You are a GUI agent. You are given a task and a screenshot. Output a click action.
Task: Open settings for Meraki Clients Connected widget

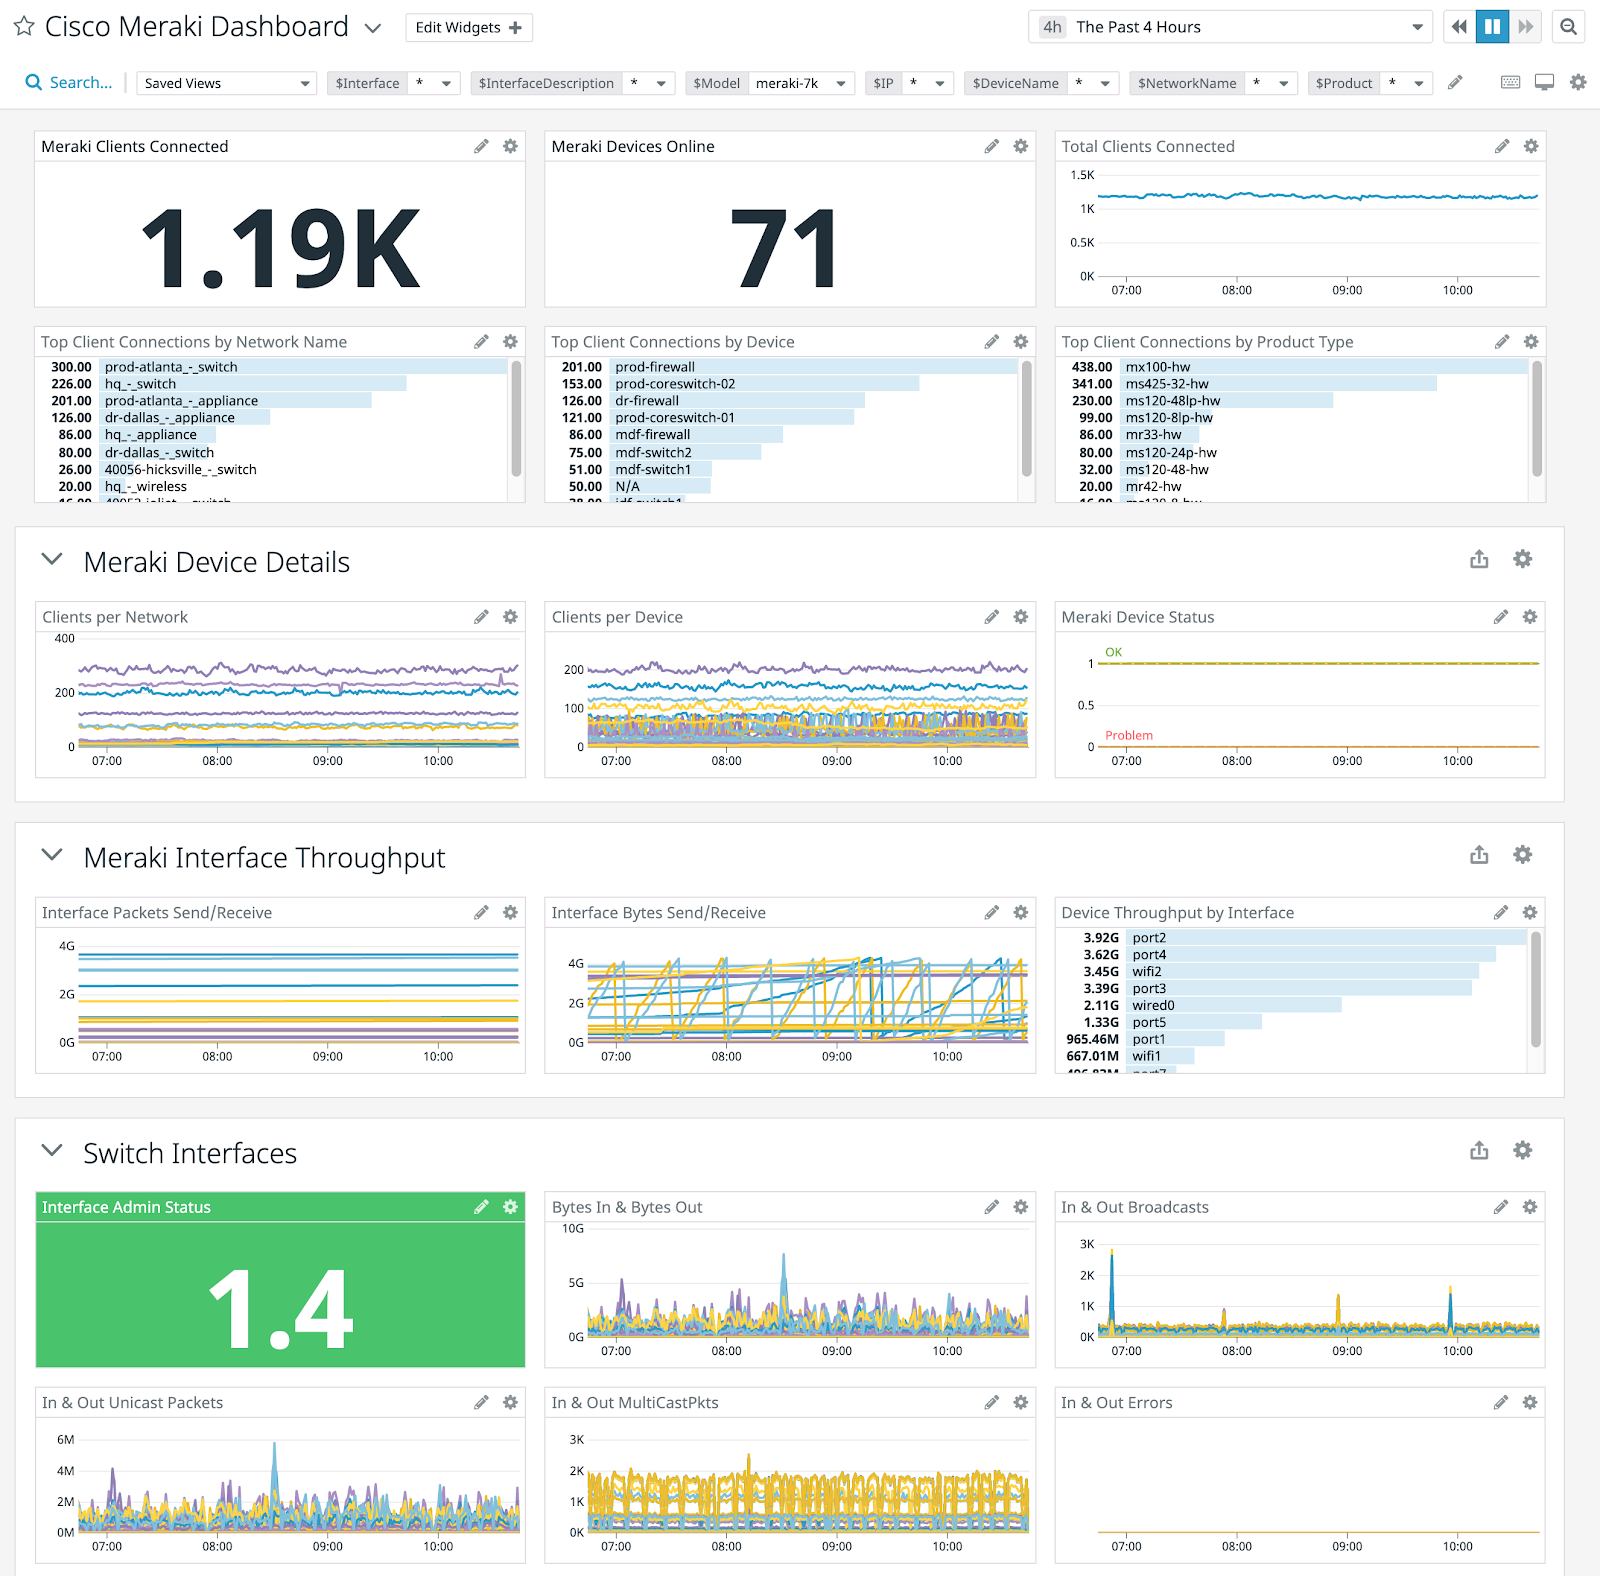pos(510,146)
